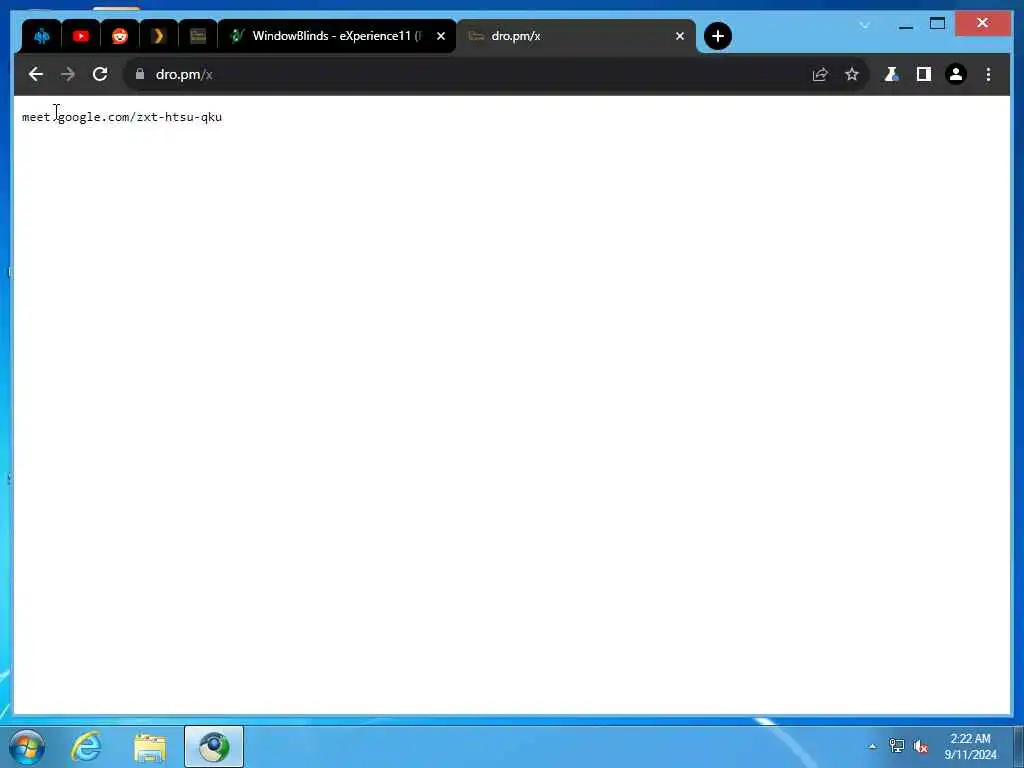Reload the dro.pm/x page

[x=100, y=74]
